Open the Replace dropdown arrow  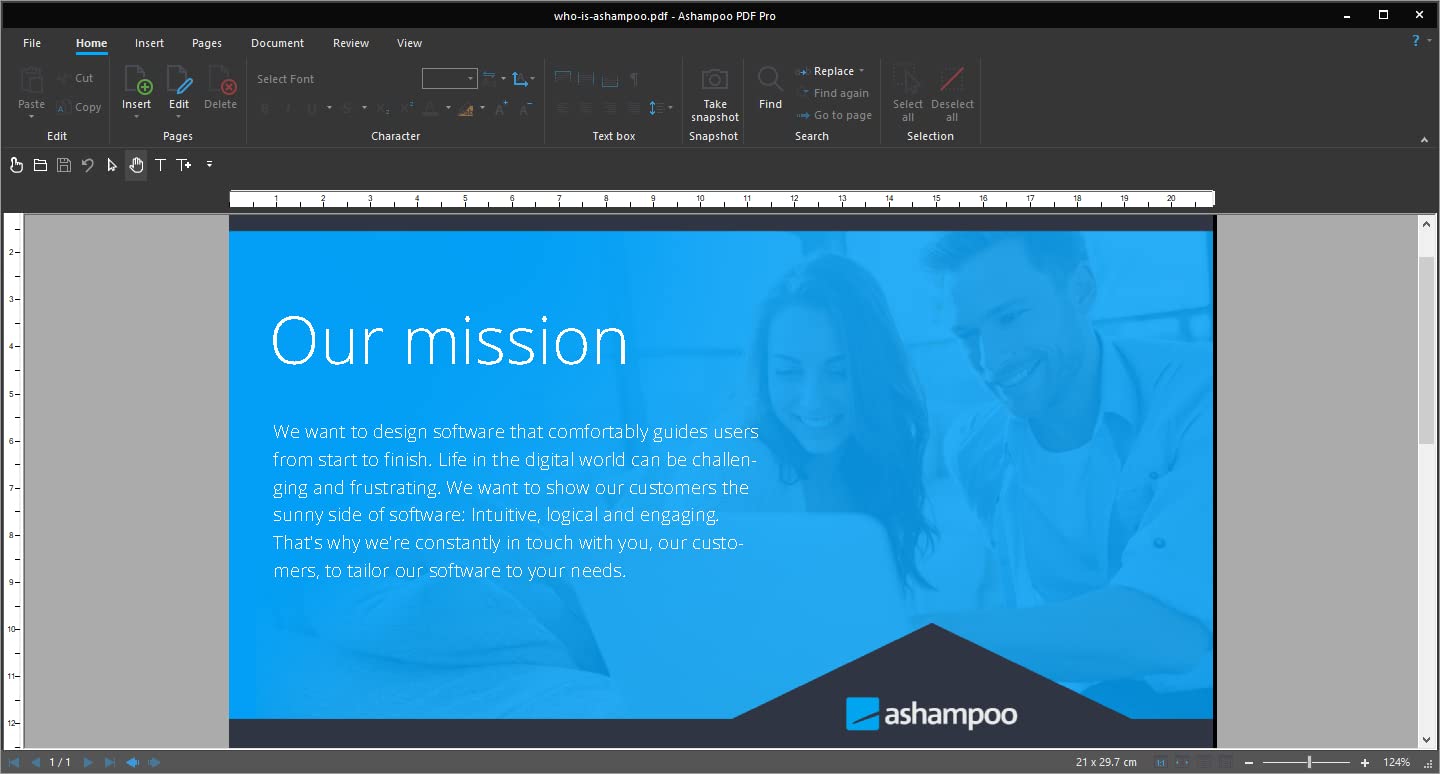[861, 71]
